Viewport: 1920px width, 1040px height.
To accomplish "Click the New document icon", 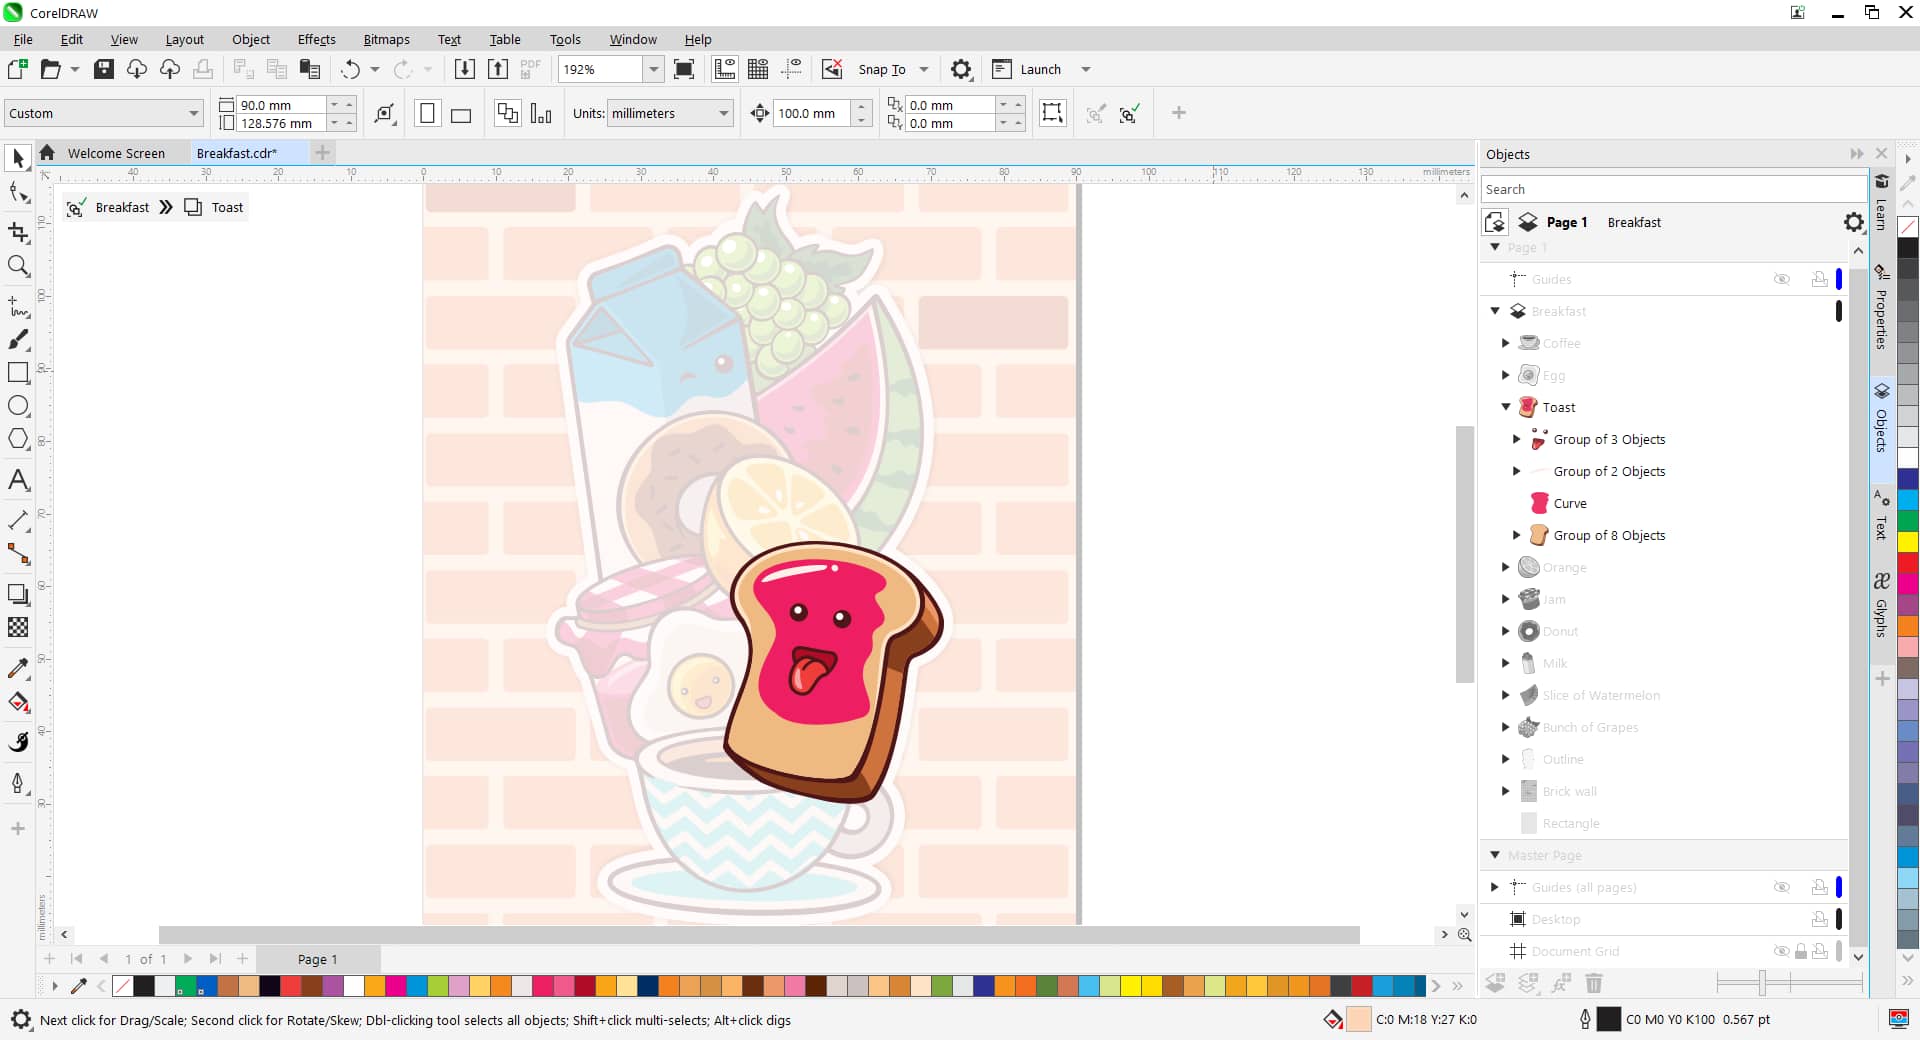I will point(17,69).
